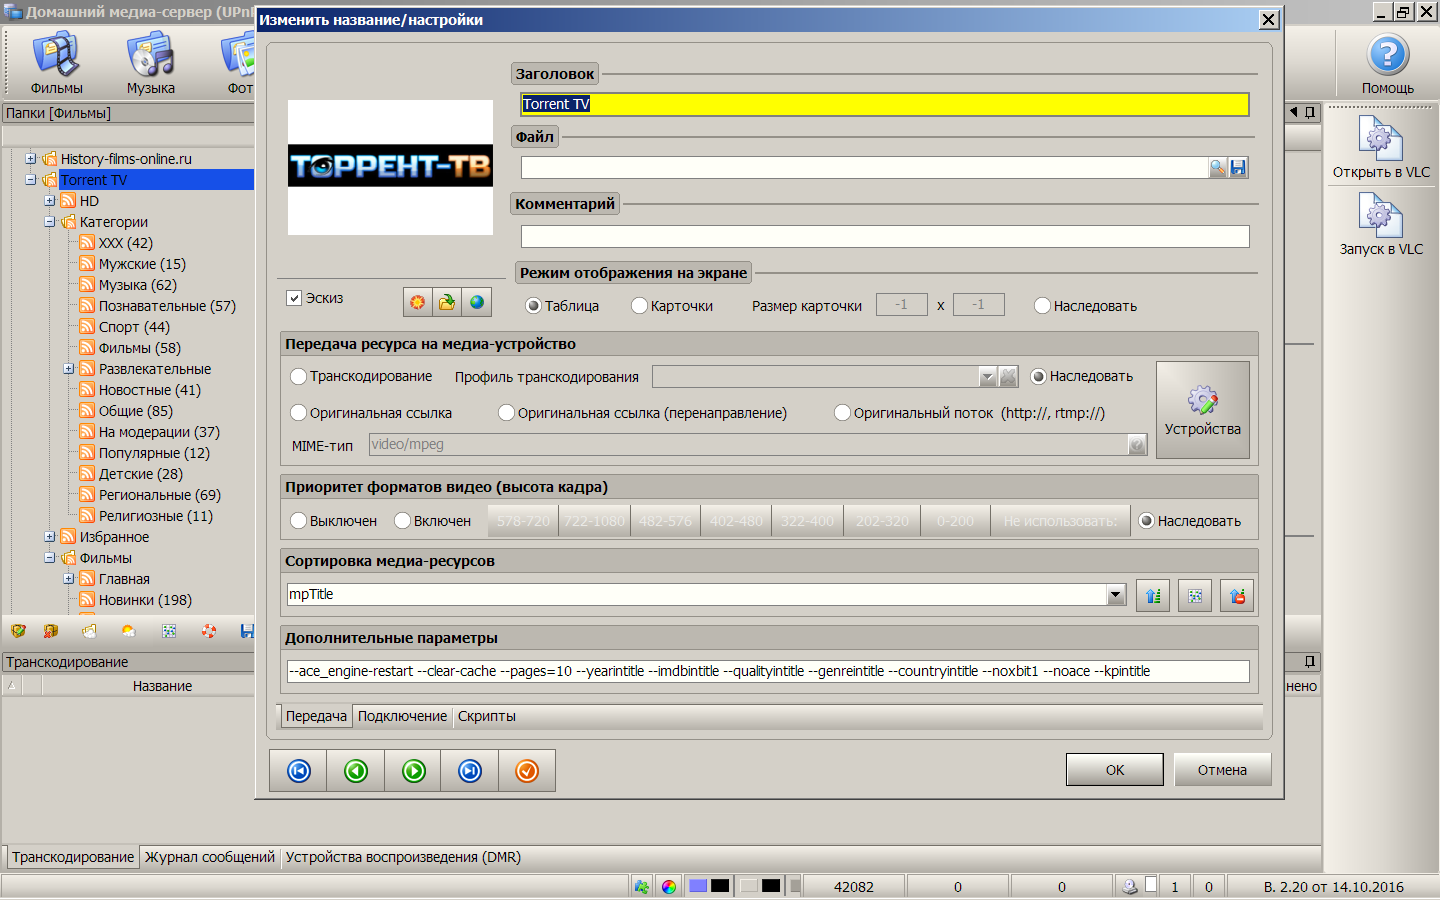Select the Карточки display mode radio button
Screen dimensions: 1440x900
[x=640, y=306]
